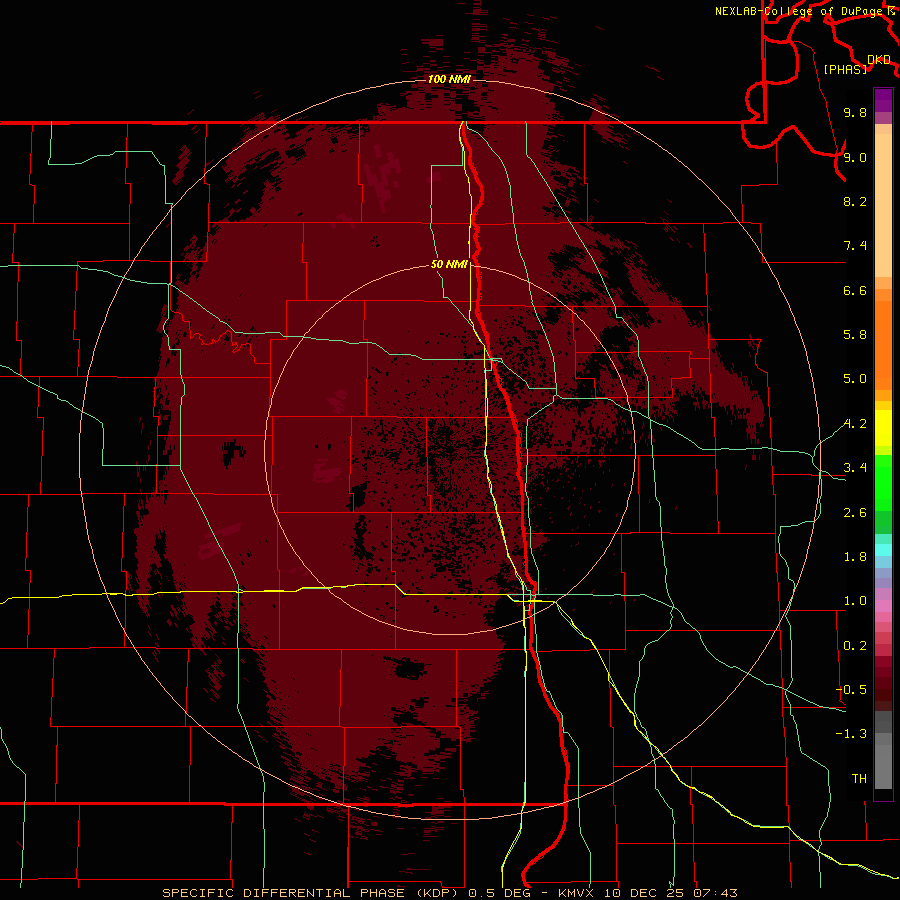Click the -1.3 value on color scale
Screen dimensions: 900x900
[x=852, y=734]
